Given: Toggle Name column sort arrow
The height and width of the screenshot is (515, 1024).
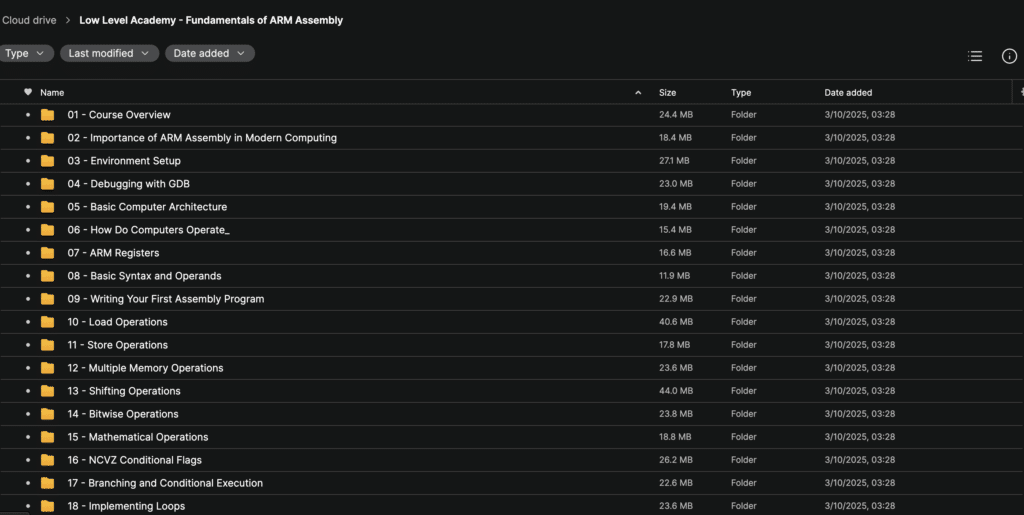Looking at the screenshot, I should [638, 93].
